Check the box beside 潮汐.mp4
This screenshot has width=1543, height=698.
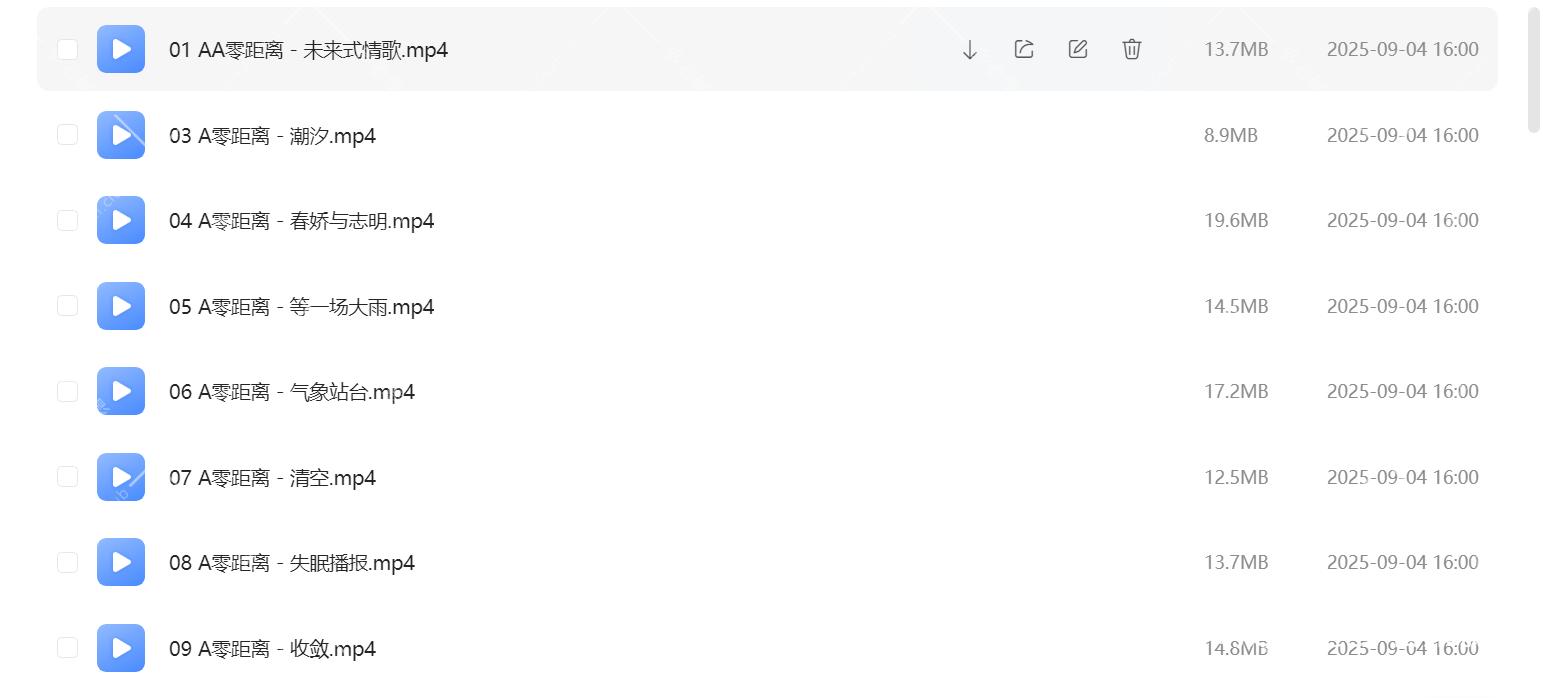click(x=67, y=134)
